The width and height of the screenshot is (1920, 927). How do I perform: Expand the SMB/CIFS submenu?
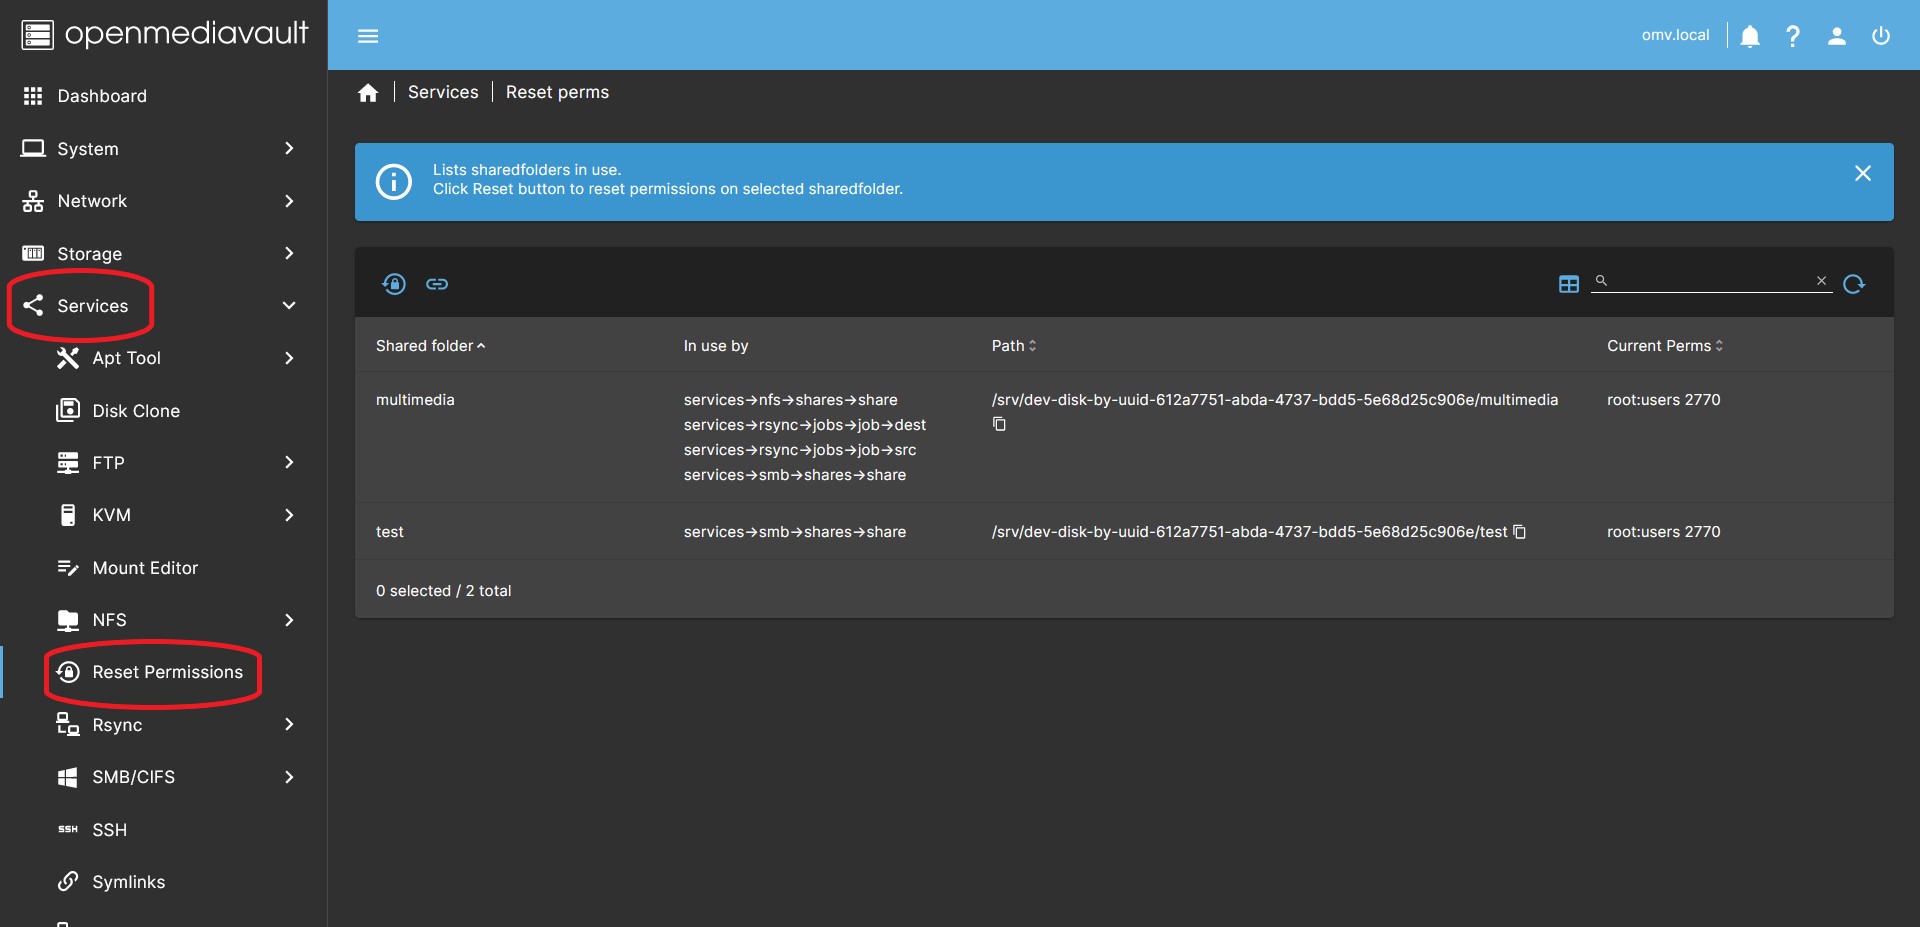[x=289, y=777]
